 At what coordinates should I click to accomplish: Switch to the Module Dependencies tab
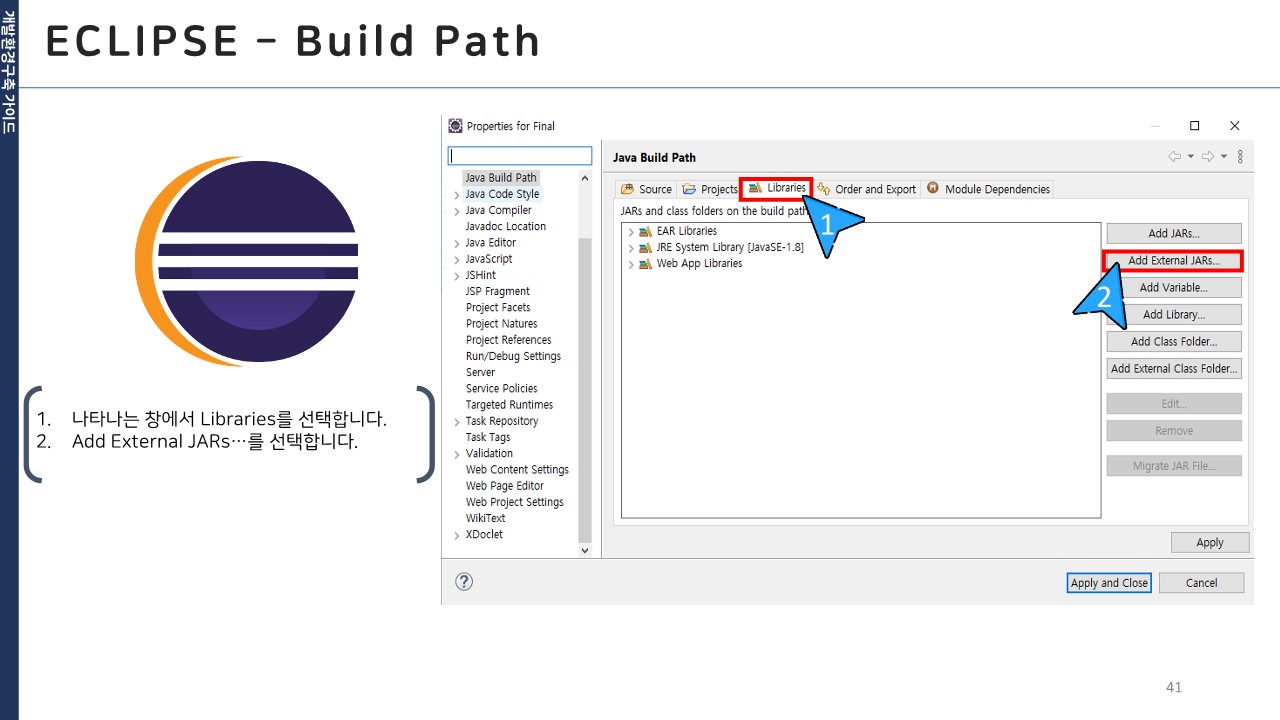click(988, 189)
